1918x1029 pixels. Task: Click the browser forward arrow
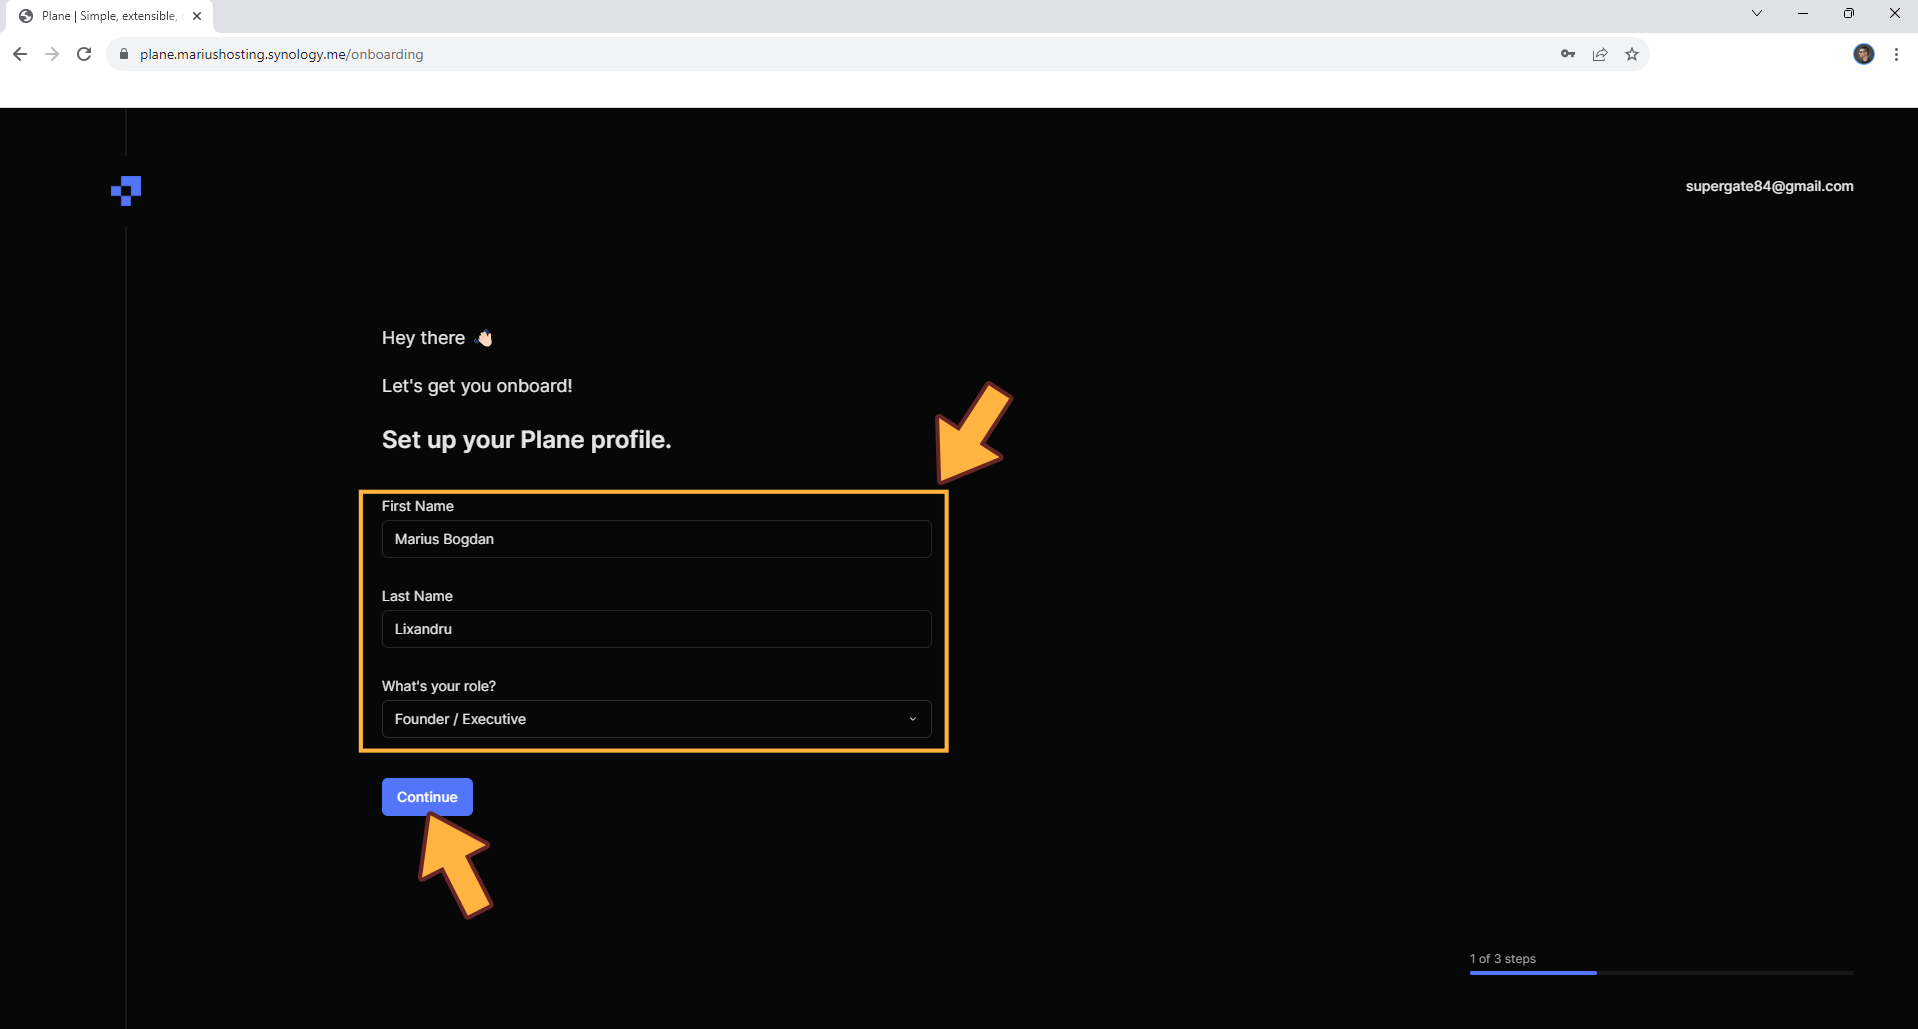click(x=52, y=54)
